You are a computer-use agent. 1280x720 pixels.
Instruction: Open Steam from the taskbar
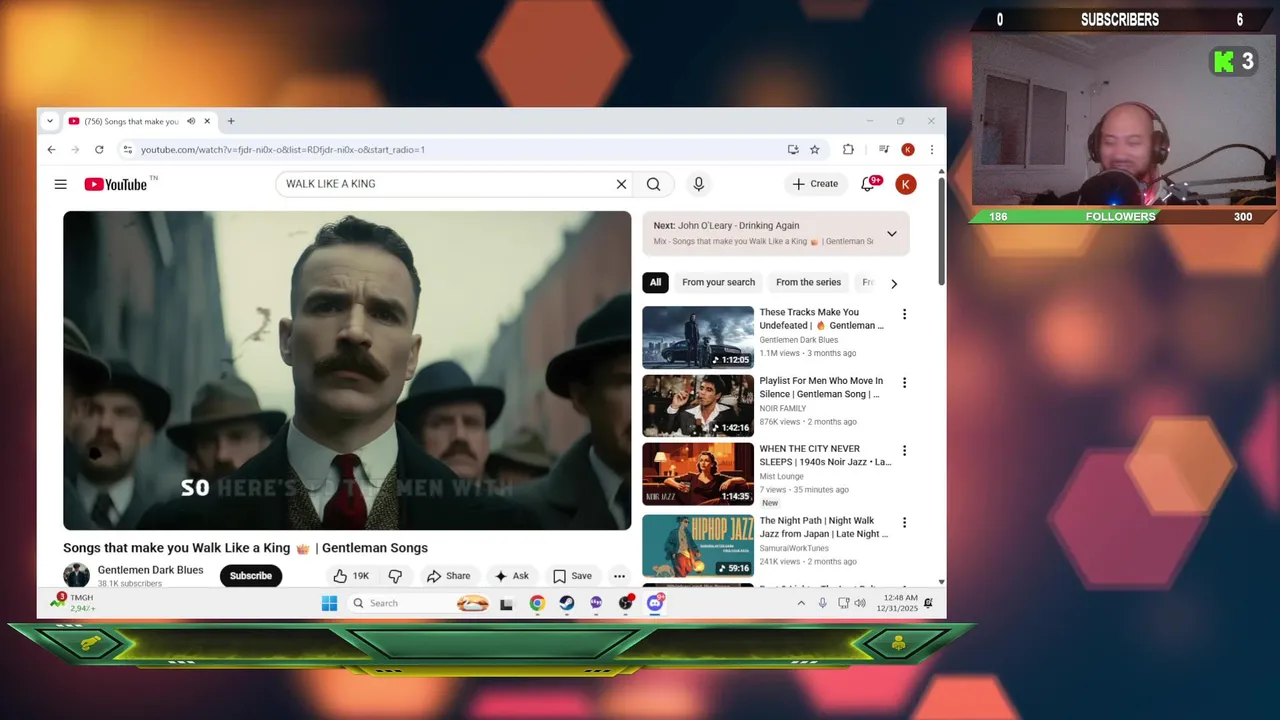566,603
